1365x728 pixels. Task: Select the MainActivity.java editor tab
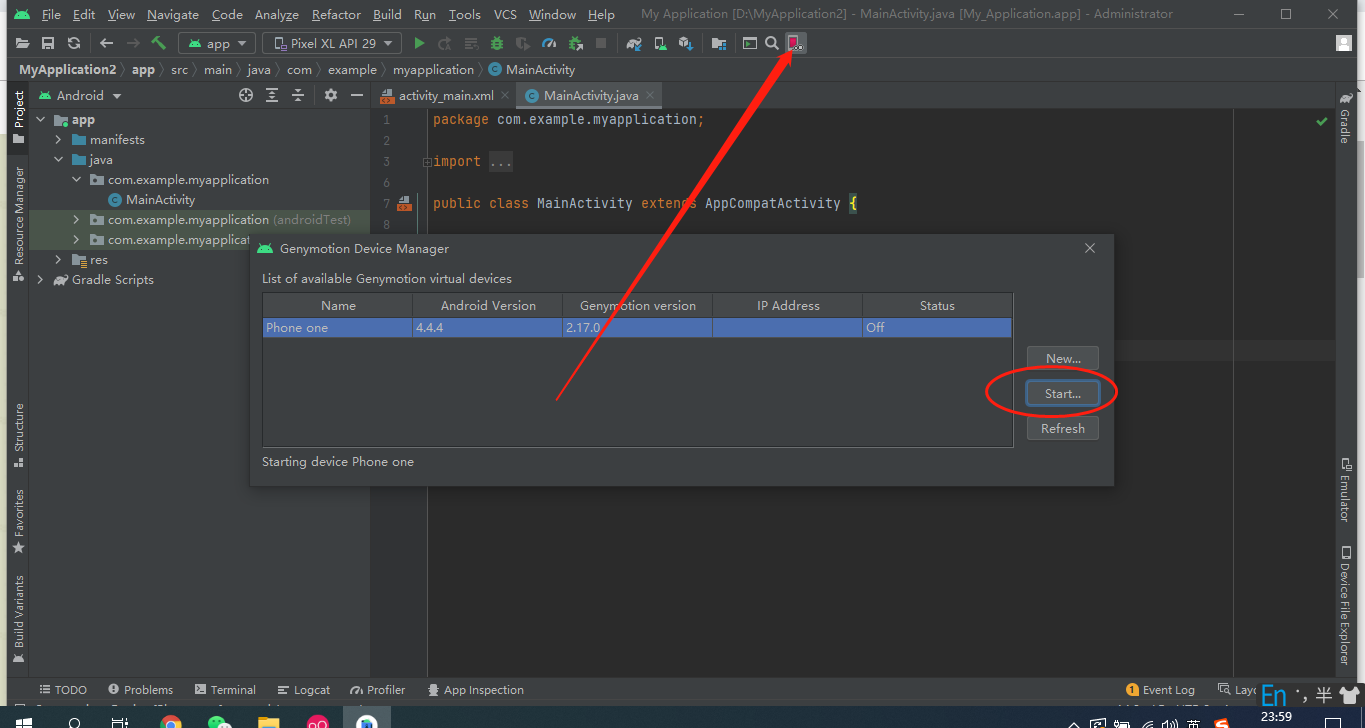[x=591, y=96]
